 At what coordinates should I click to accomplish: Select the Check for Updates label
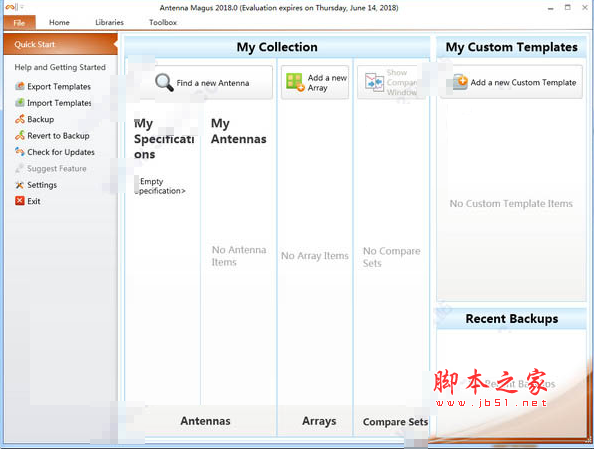pyautogui.click(x=61, y=152)
